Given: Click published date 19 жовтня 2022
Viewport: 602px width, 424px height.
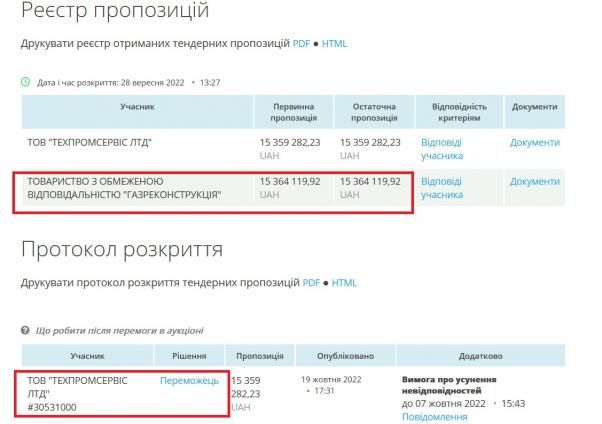Looking at the screenshot, I should (331, 380).
